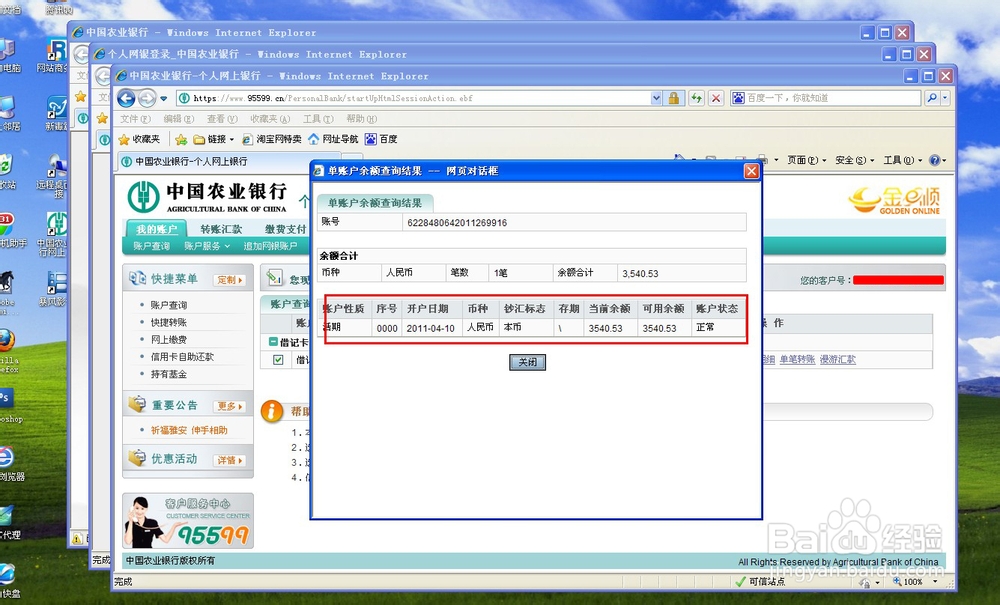Open the 文件(F) menu
1000x605 pixels.
click(135, 119)
